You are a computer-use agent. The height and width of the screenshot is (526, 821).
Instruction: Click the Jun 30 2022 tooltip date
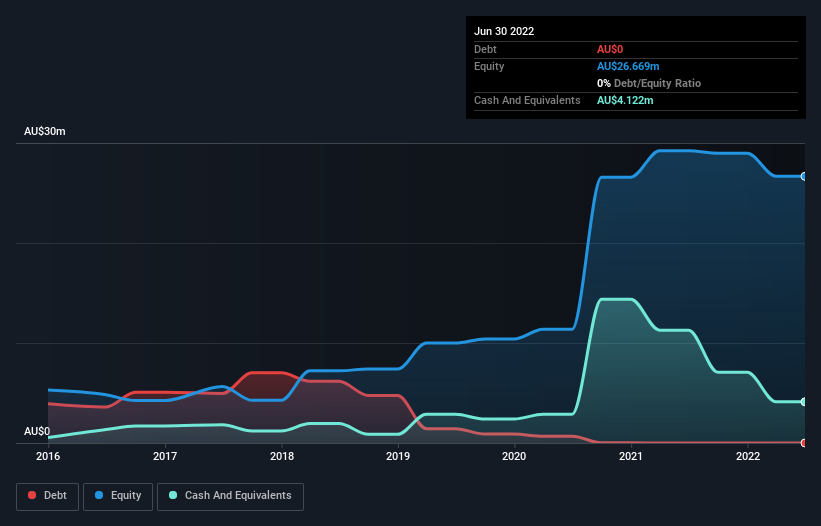pos(504,31)
